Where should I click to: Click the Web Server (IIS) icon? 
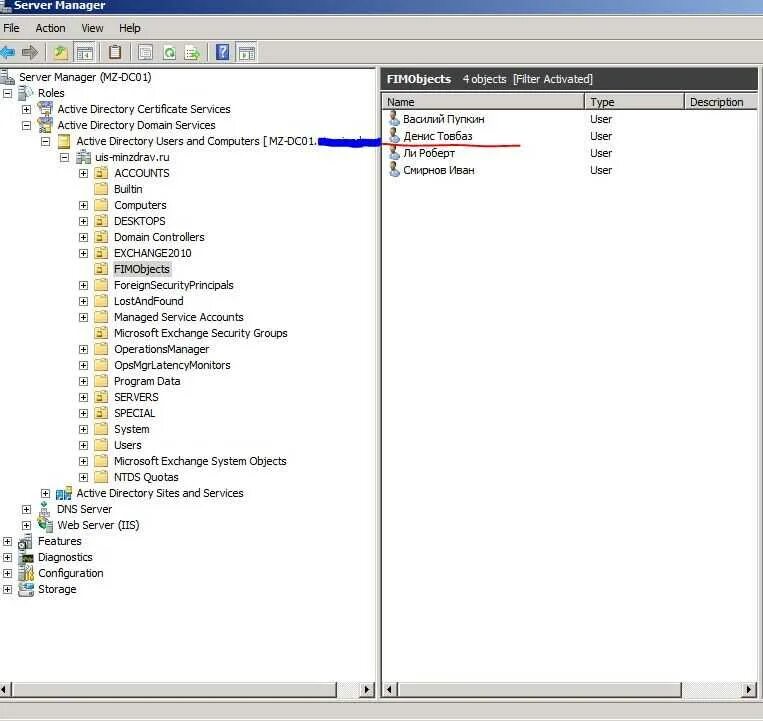45,525
